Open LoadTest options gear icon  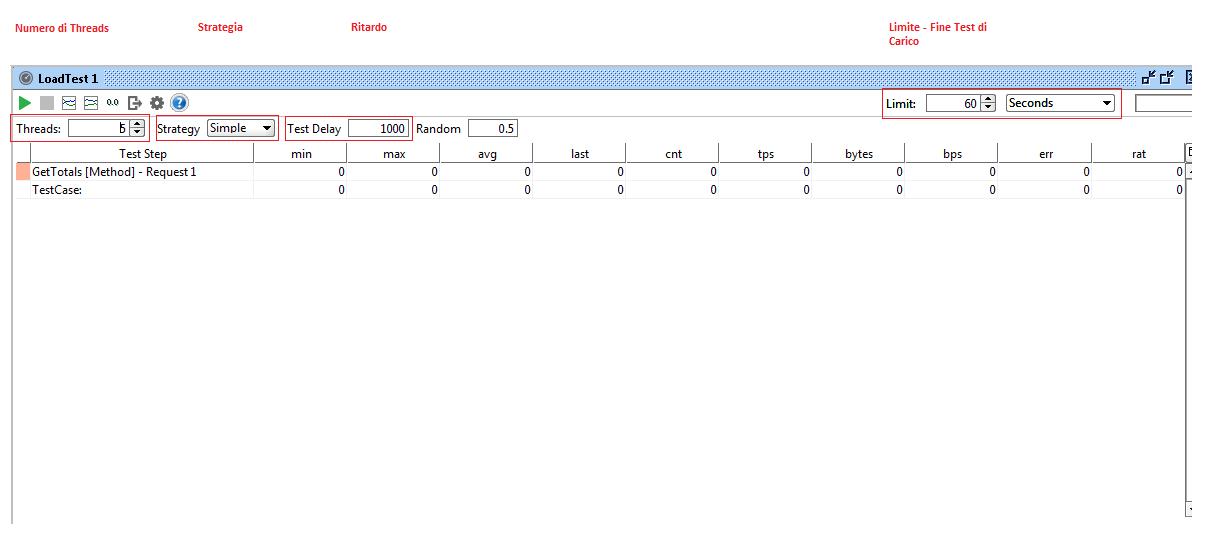pos(157,103)
